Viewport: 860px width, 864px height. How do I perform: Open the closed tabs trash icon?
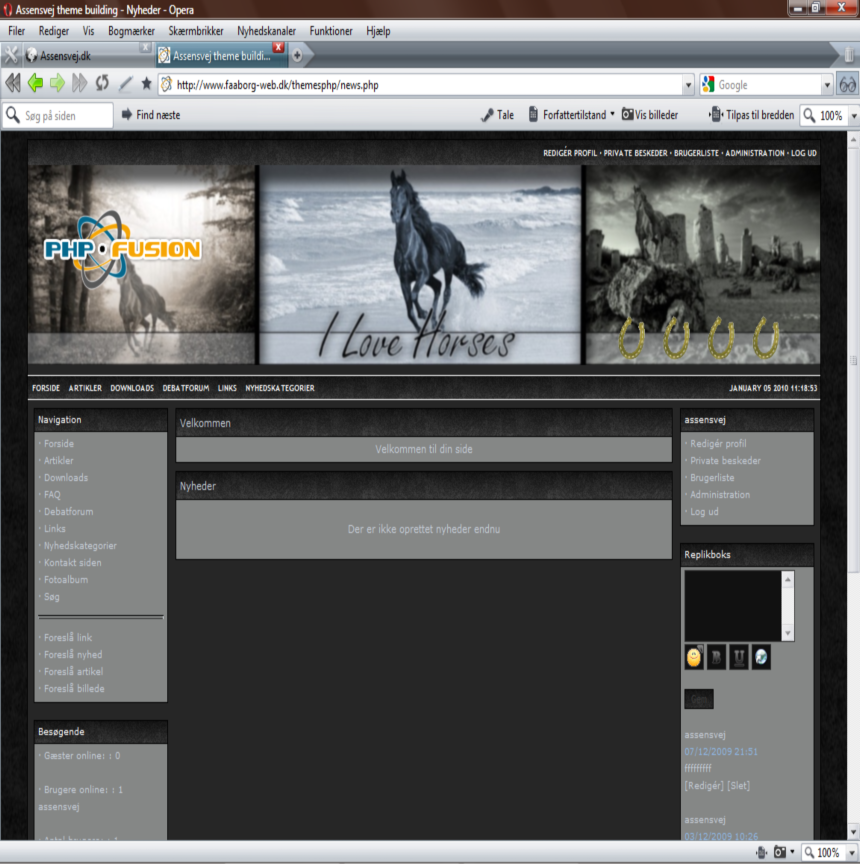[848, 54]
